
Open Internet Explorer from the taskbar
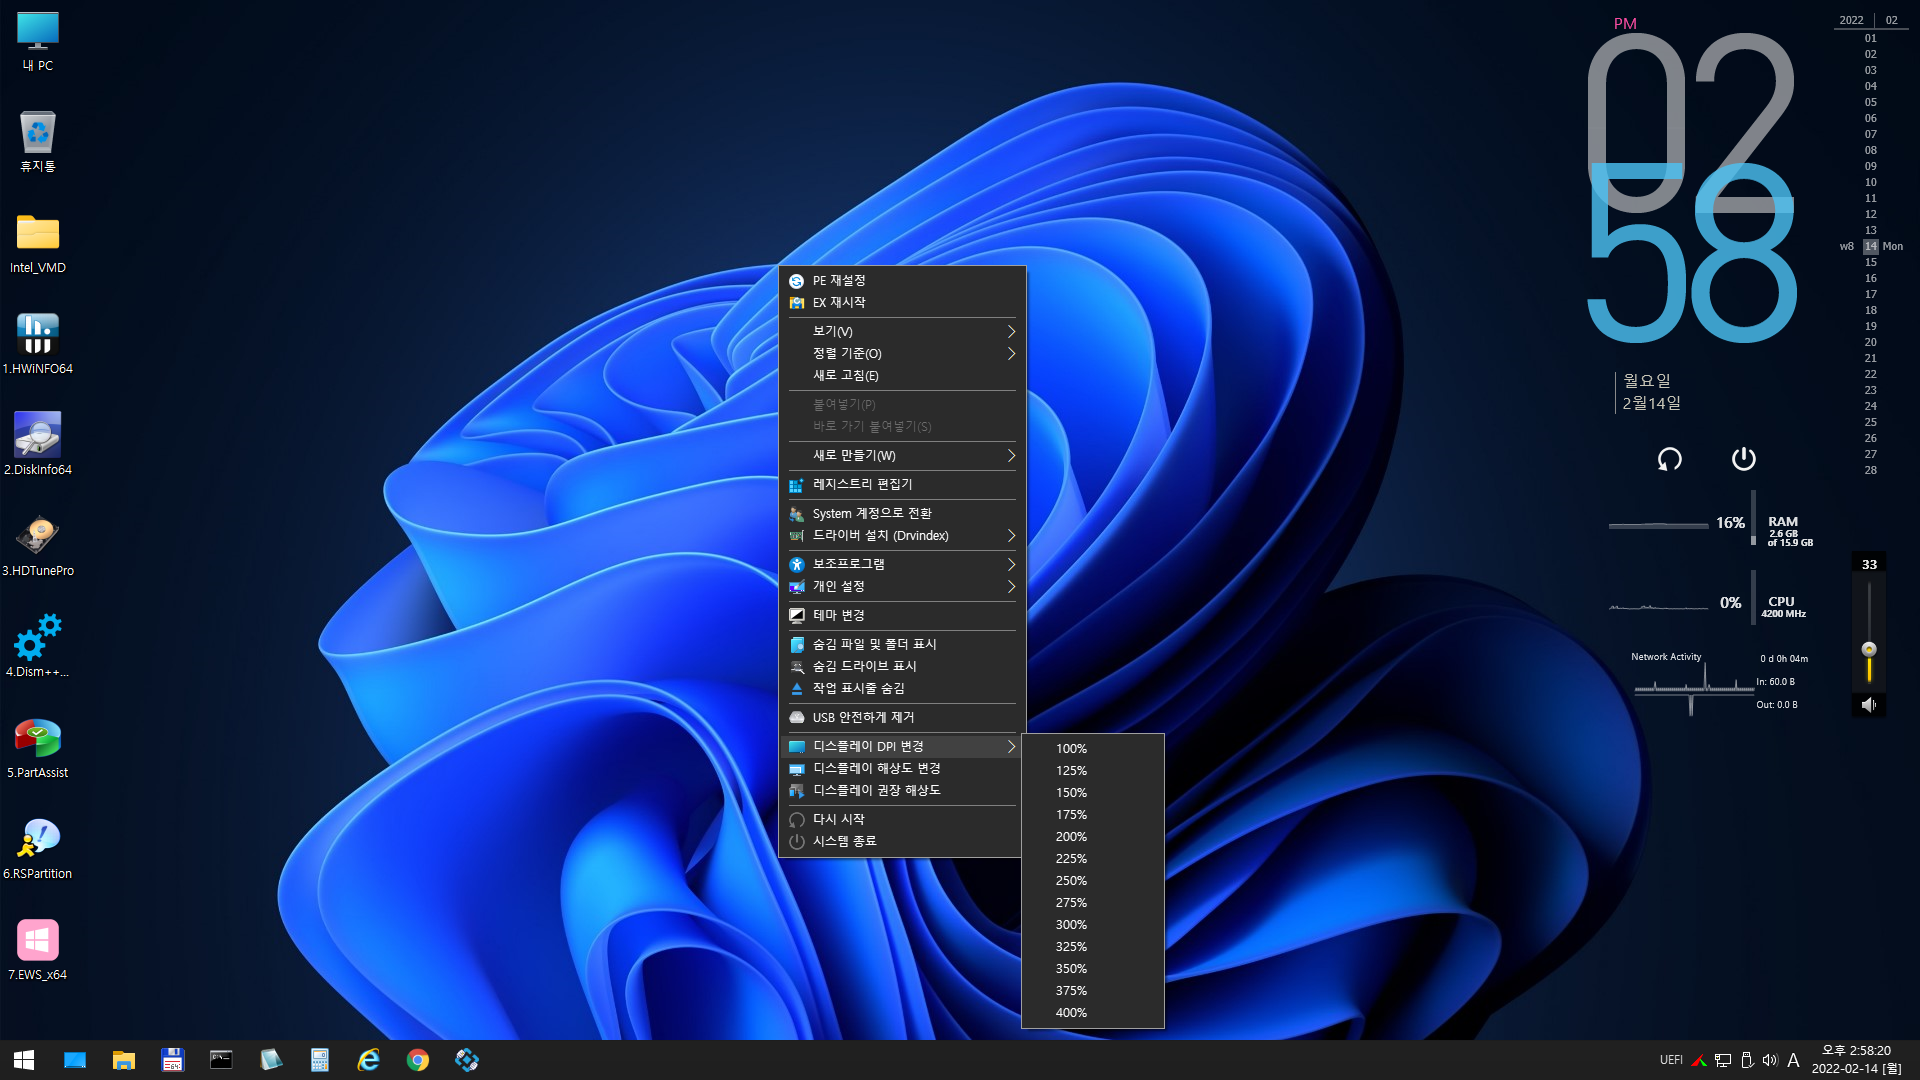tap(369, 1060)
